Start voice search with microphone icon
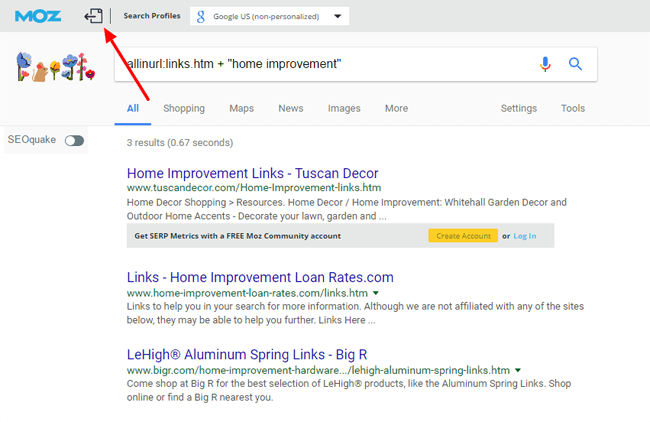Image resolution: width=650 pixels, height=422 pixels. (545, 64)
